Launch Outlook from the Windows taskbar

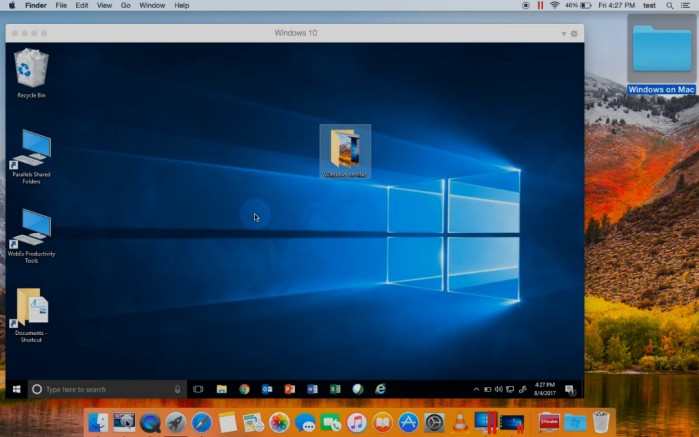(267, 389)
